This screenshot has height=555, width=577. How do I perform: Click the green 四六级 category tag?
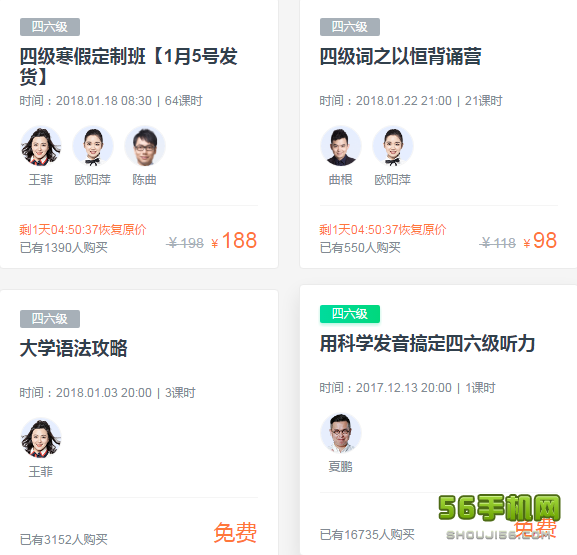[x=350, y=314]
